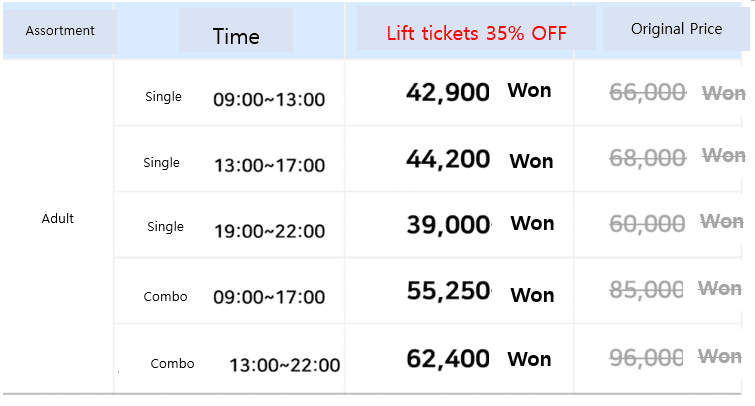The height and width of the screenshot is (406, 755).
Task: Click the crossed-out 66,000 Won price
Action: point(677,92)
